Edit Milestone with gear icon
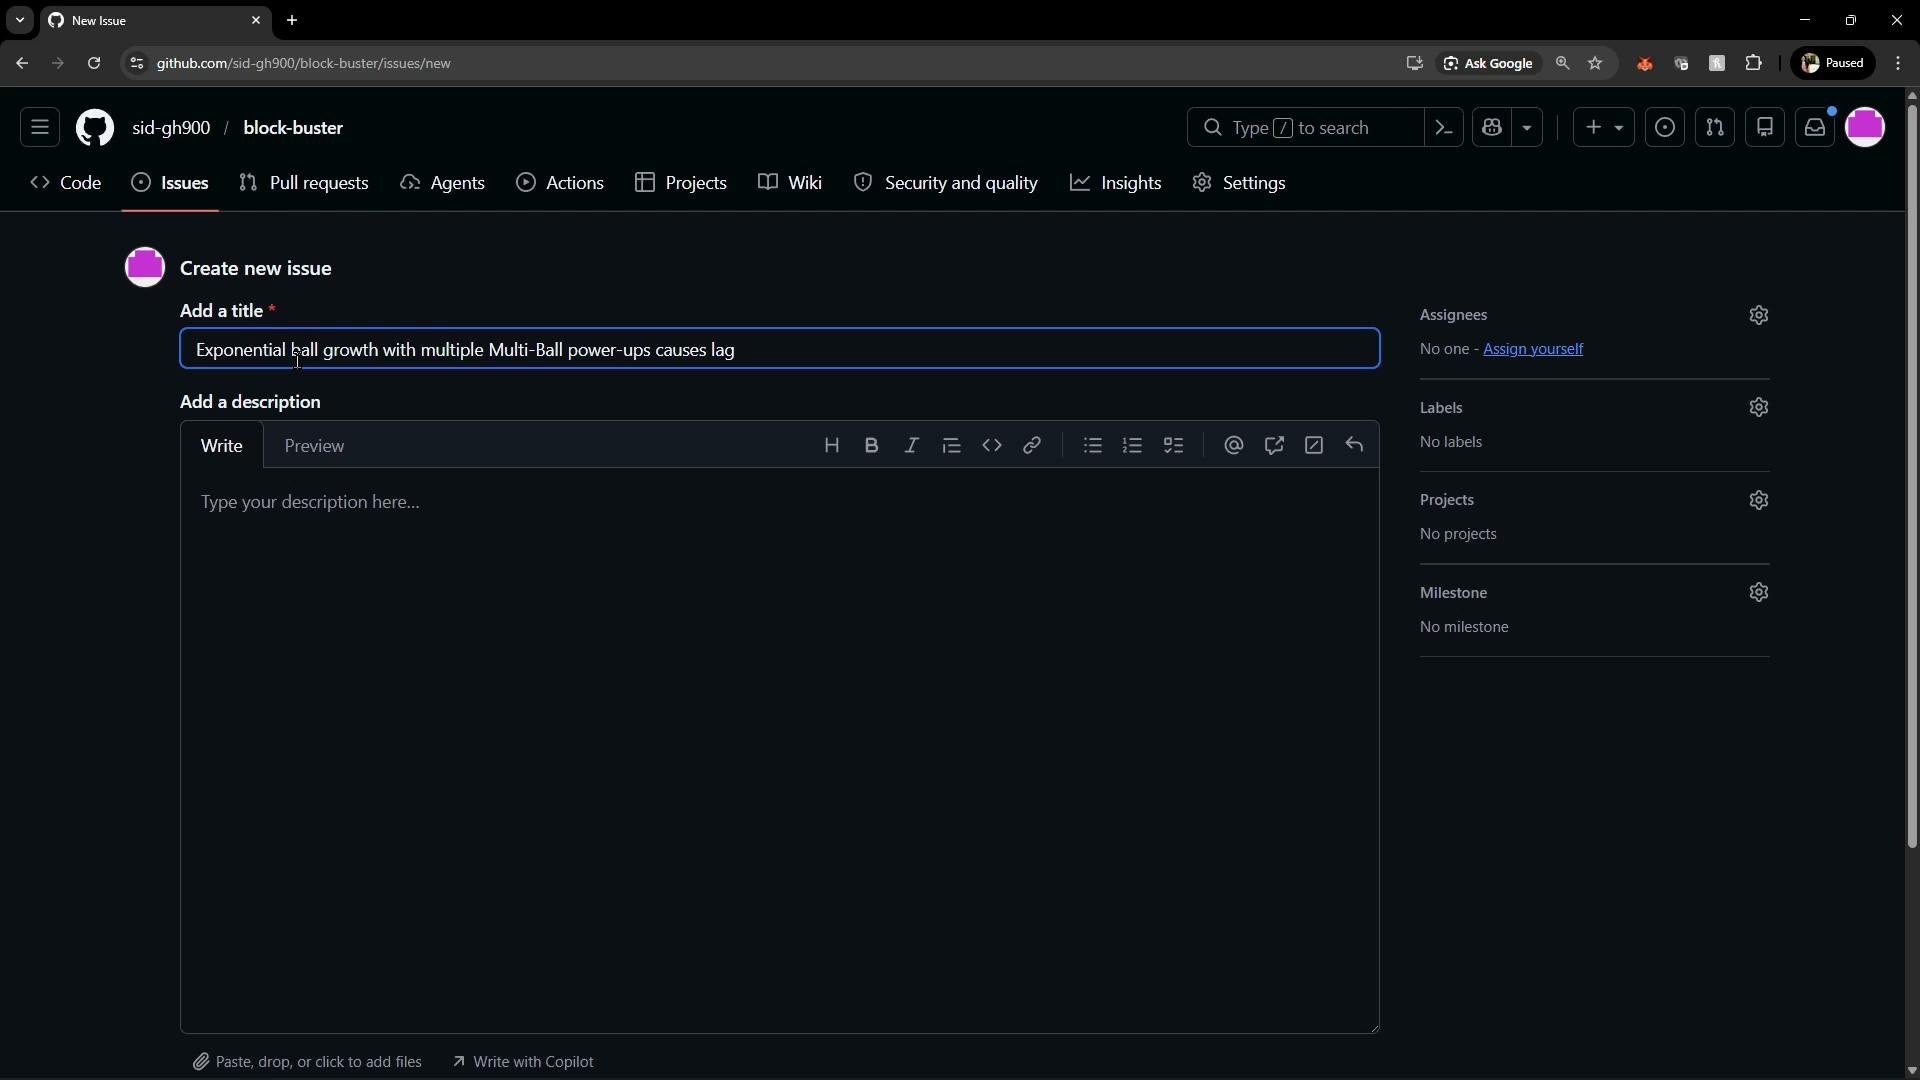 click(x=1759, y=593)
